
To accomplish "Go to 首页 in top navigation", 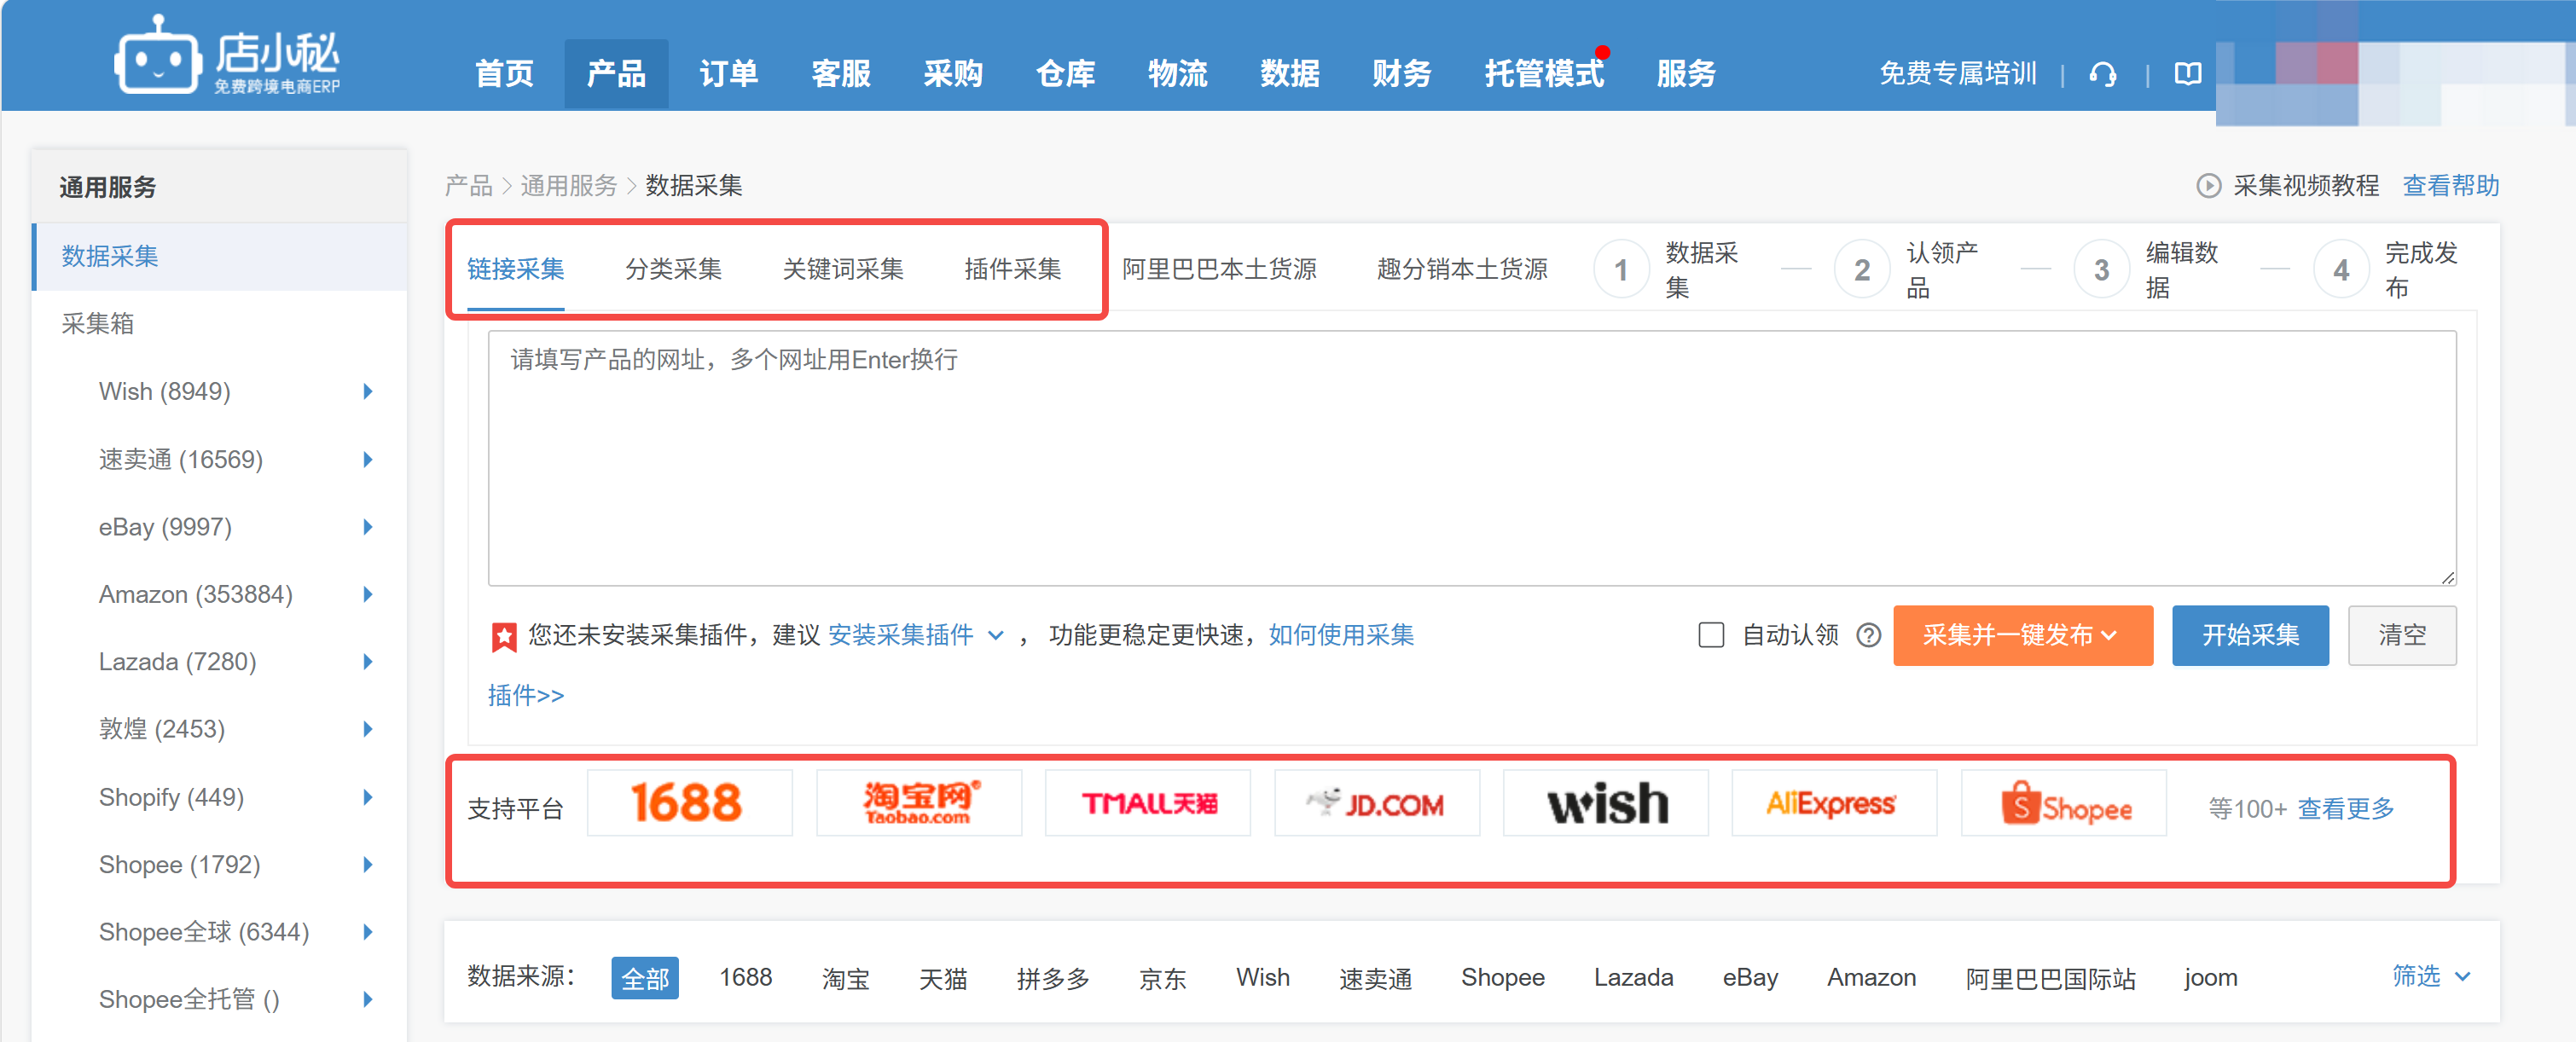I will pyautogui.click(x=504, y=73).
